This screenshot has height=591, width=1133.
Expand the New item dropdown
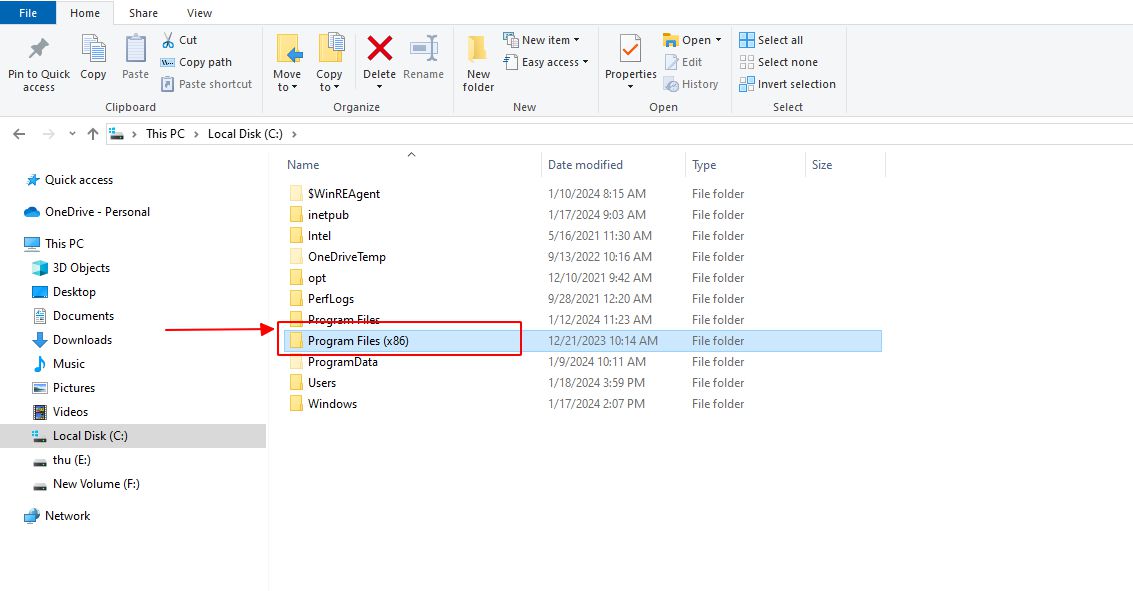coord(544,39)
